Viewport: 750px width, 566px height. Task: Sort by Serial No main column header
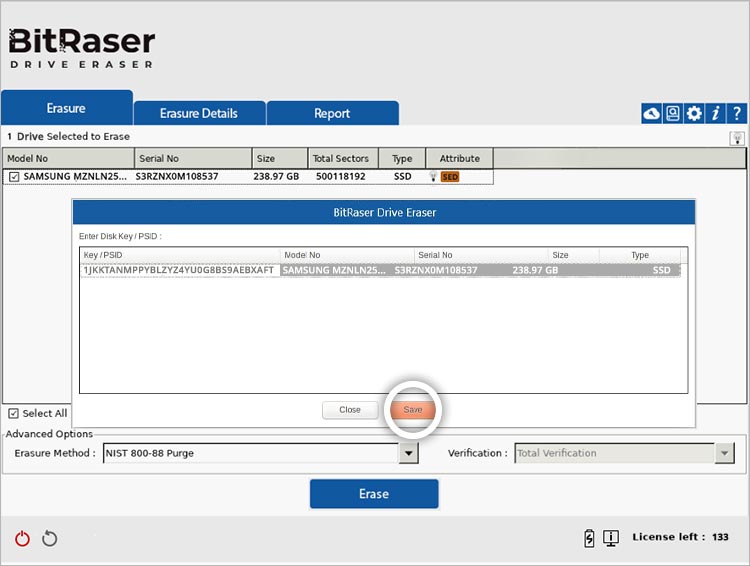193,158
